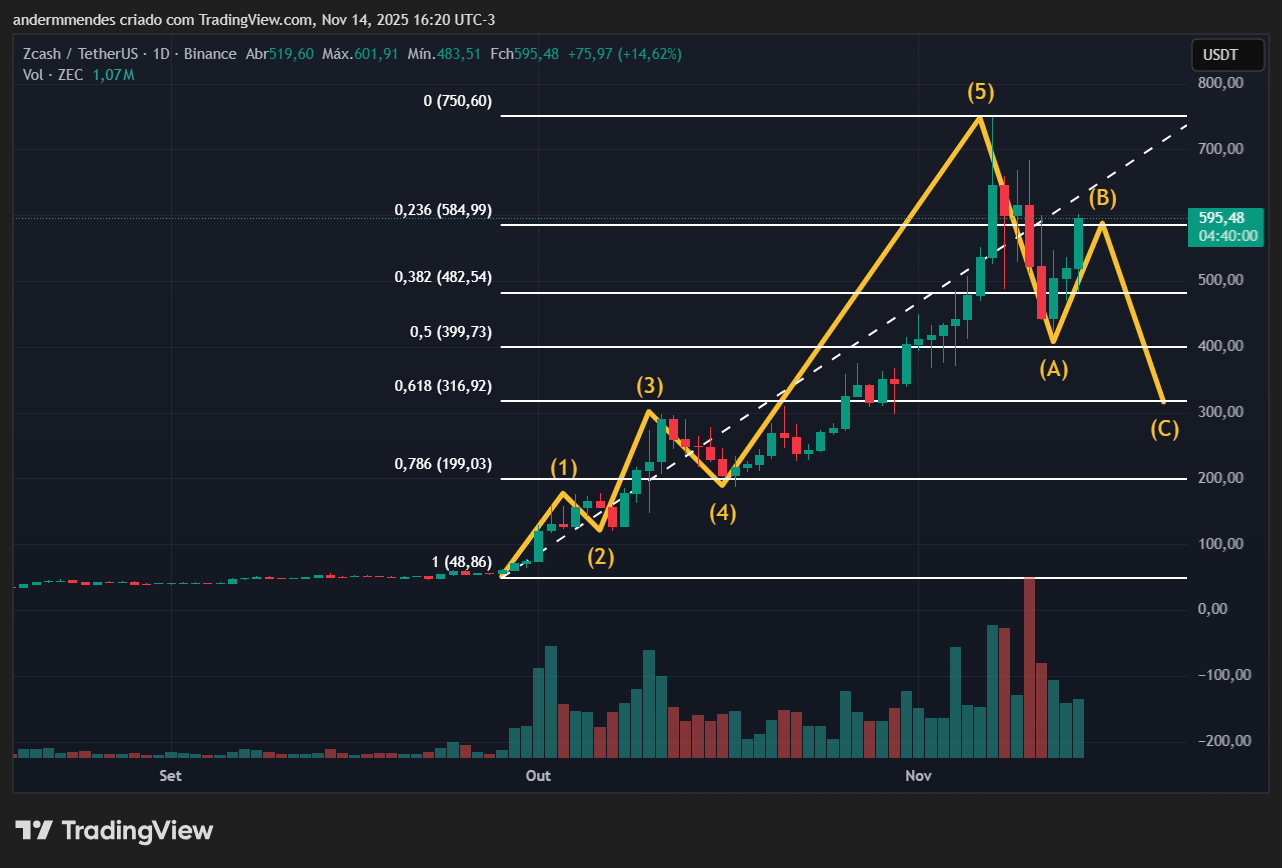Click the wave label (5) near the peak
This screenshot has width=1282, height=868.
[x=980, y=93]
